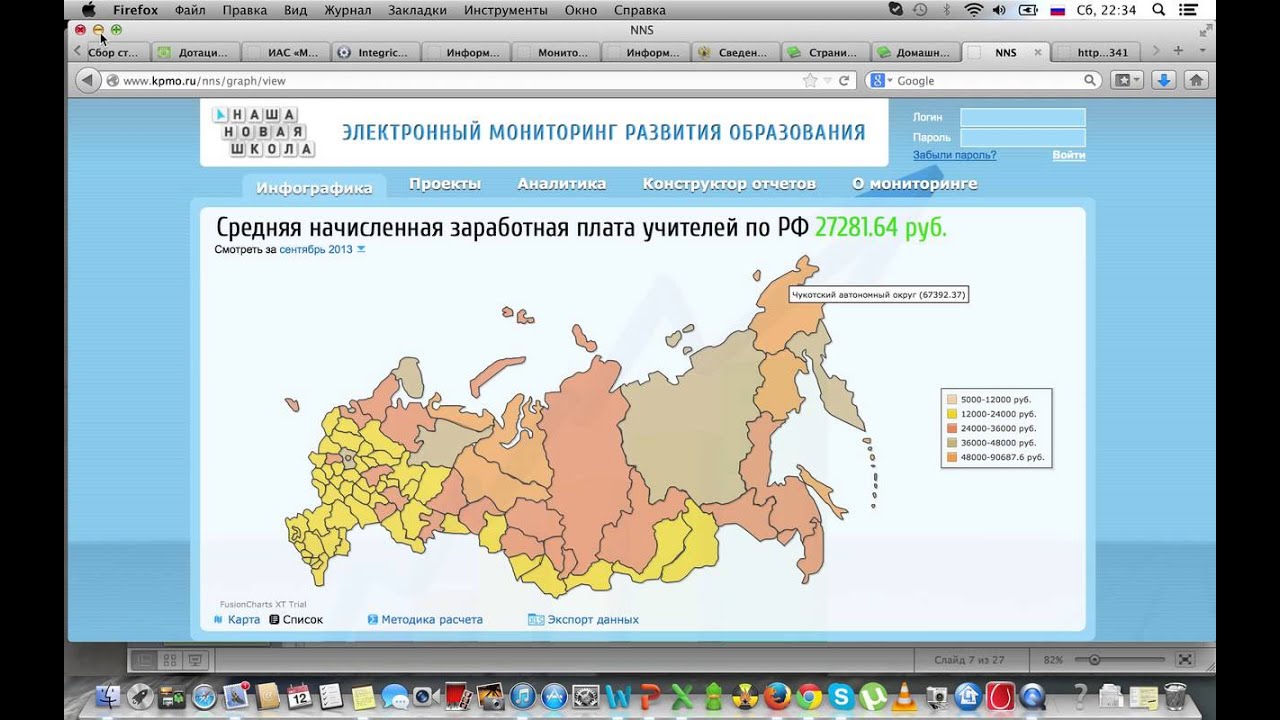
Task: Open the Проекты section
Action: 445,184
